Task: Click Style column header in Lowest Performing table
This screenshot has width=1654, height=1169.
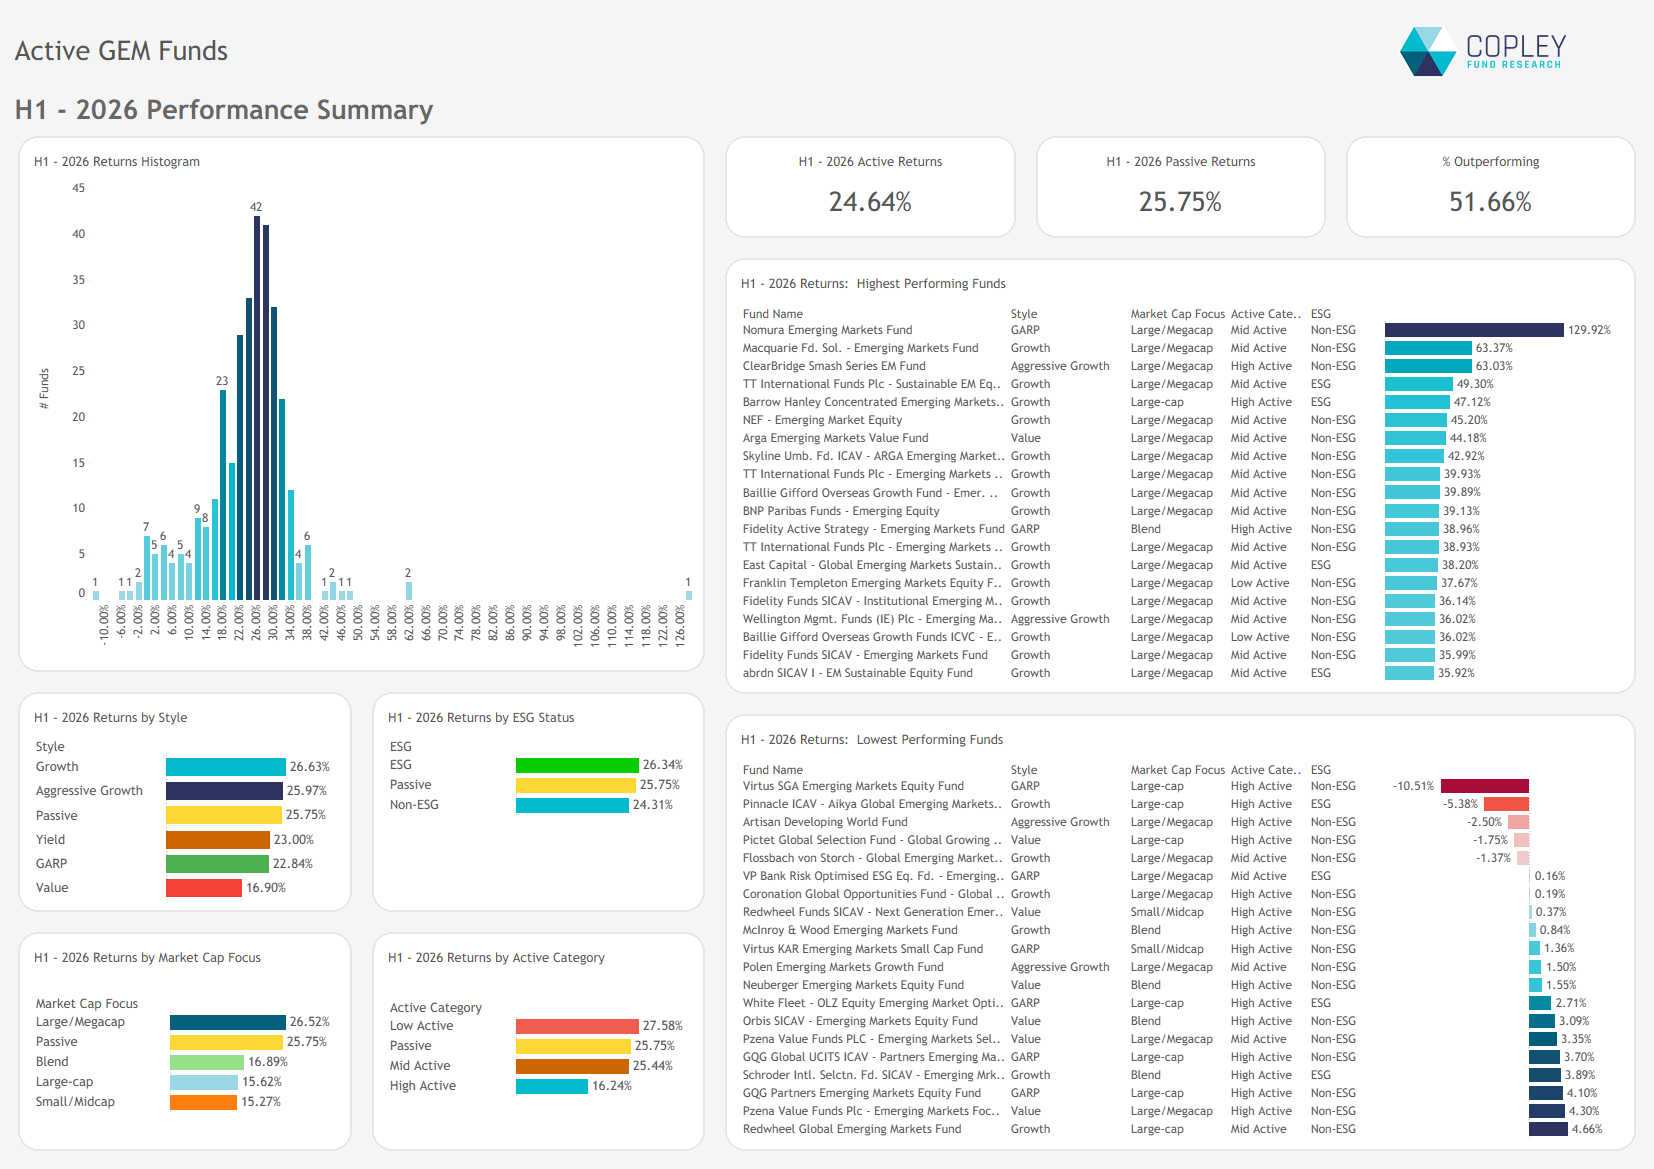Action: click(x=1024, y=770)
